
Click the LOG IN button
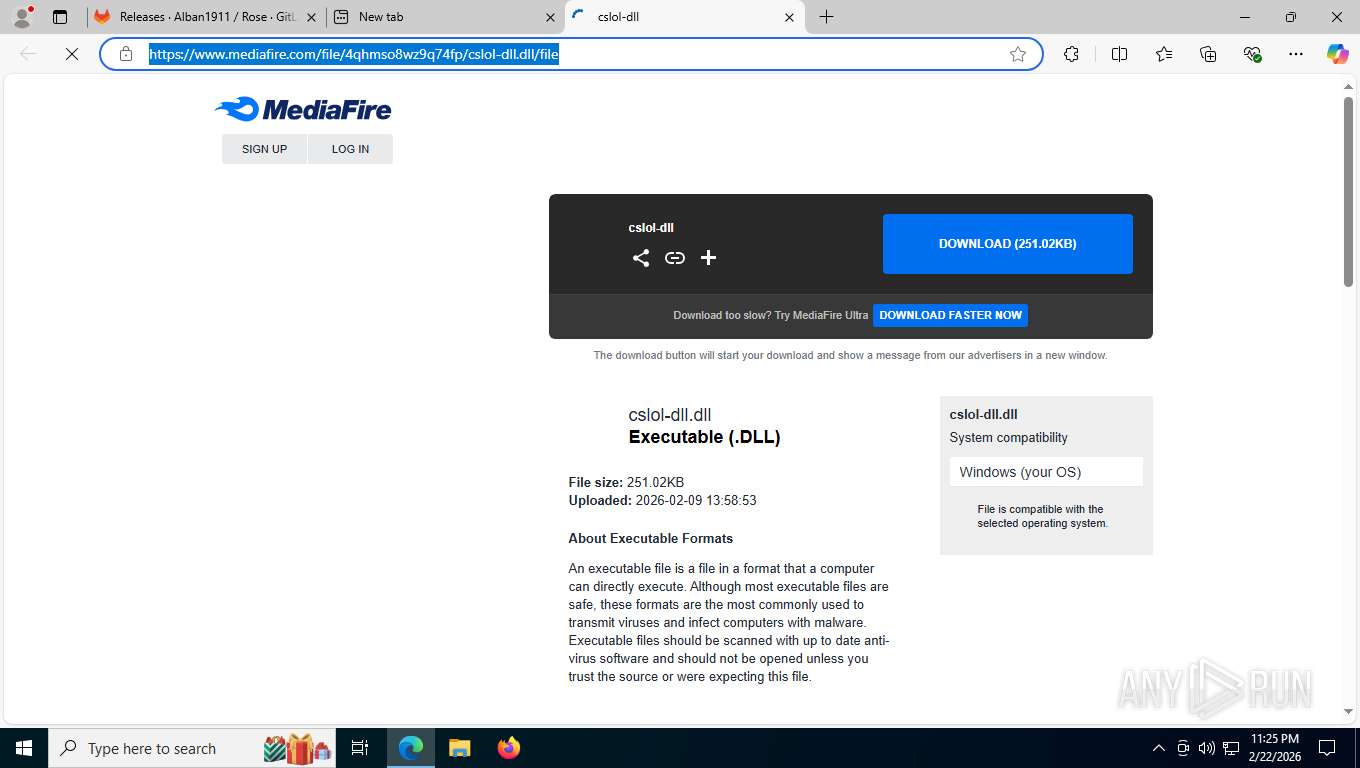pos(350,149)
